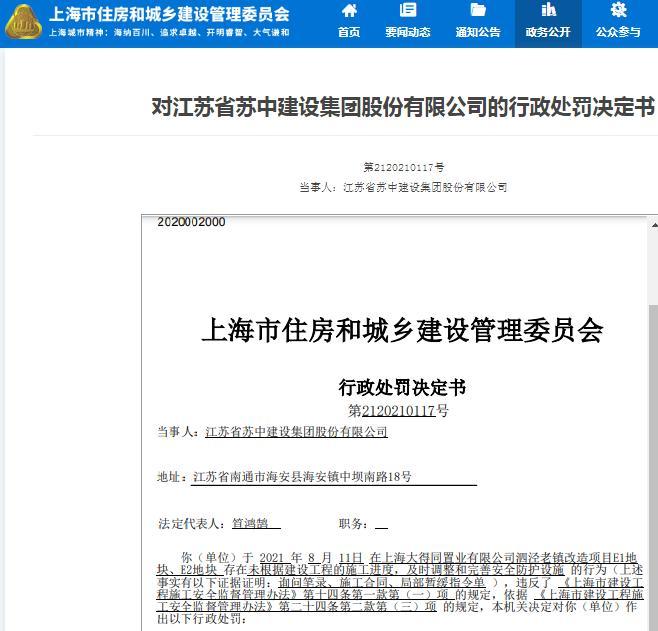This screenshot has height=631, width=658.
Task: Click the embedded document scrollbar thumb
Action: 653,466
